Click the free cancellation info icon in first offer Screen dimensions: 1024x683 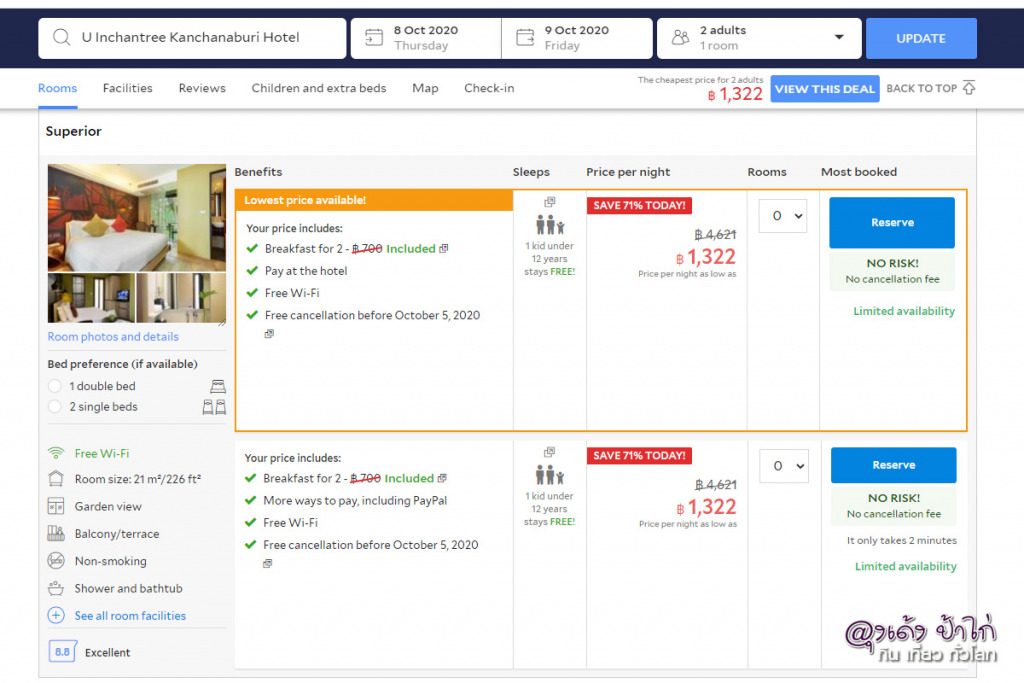[269, 334]
